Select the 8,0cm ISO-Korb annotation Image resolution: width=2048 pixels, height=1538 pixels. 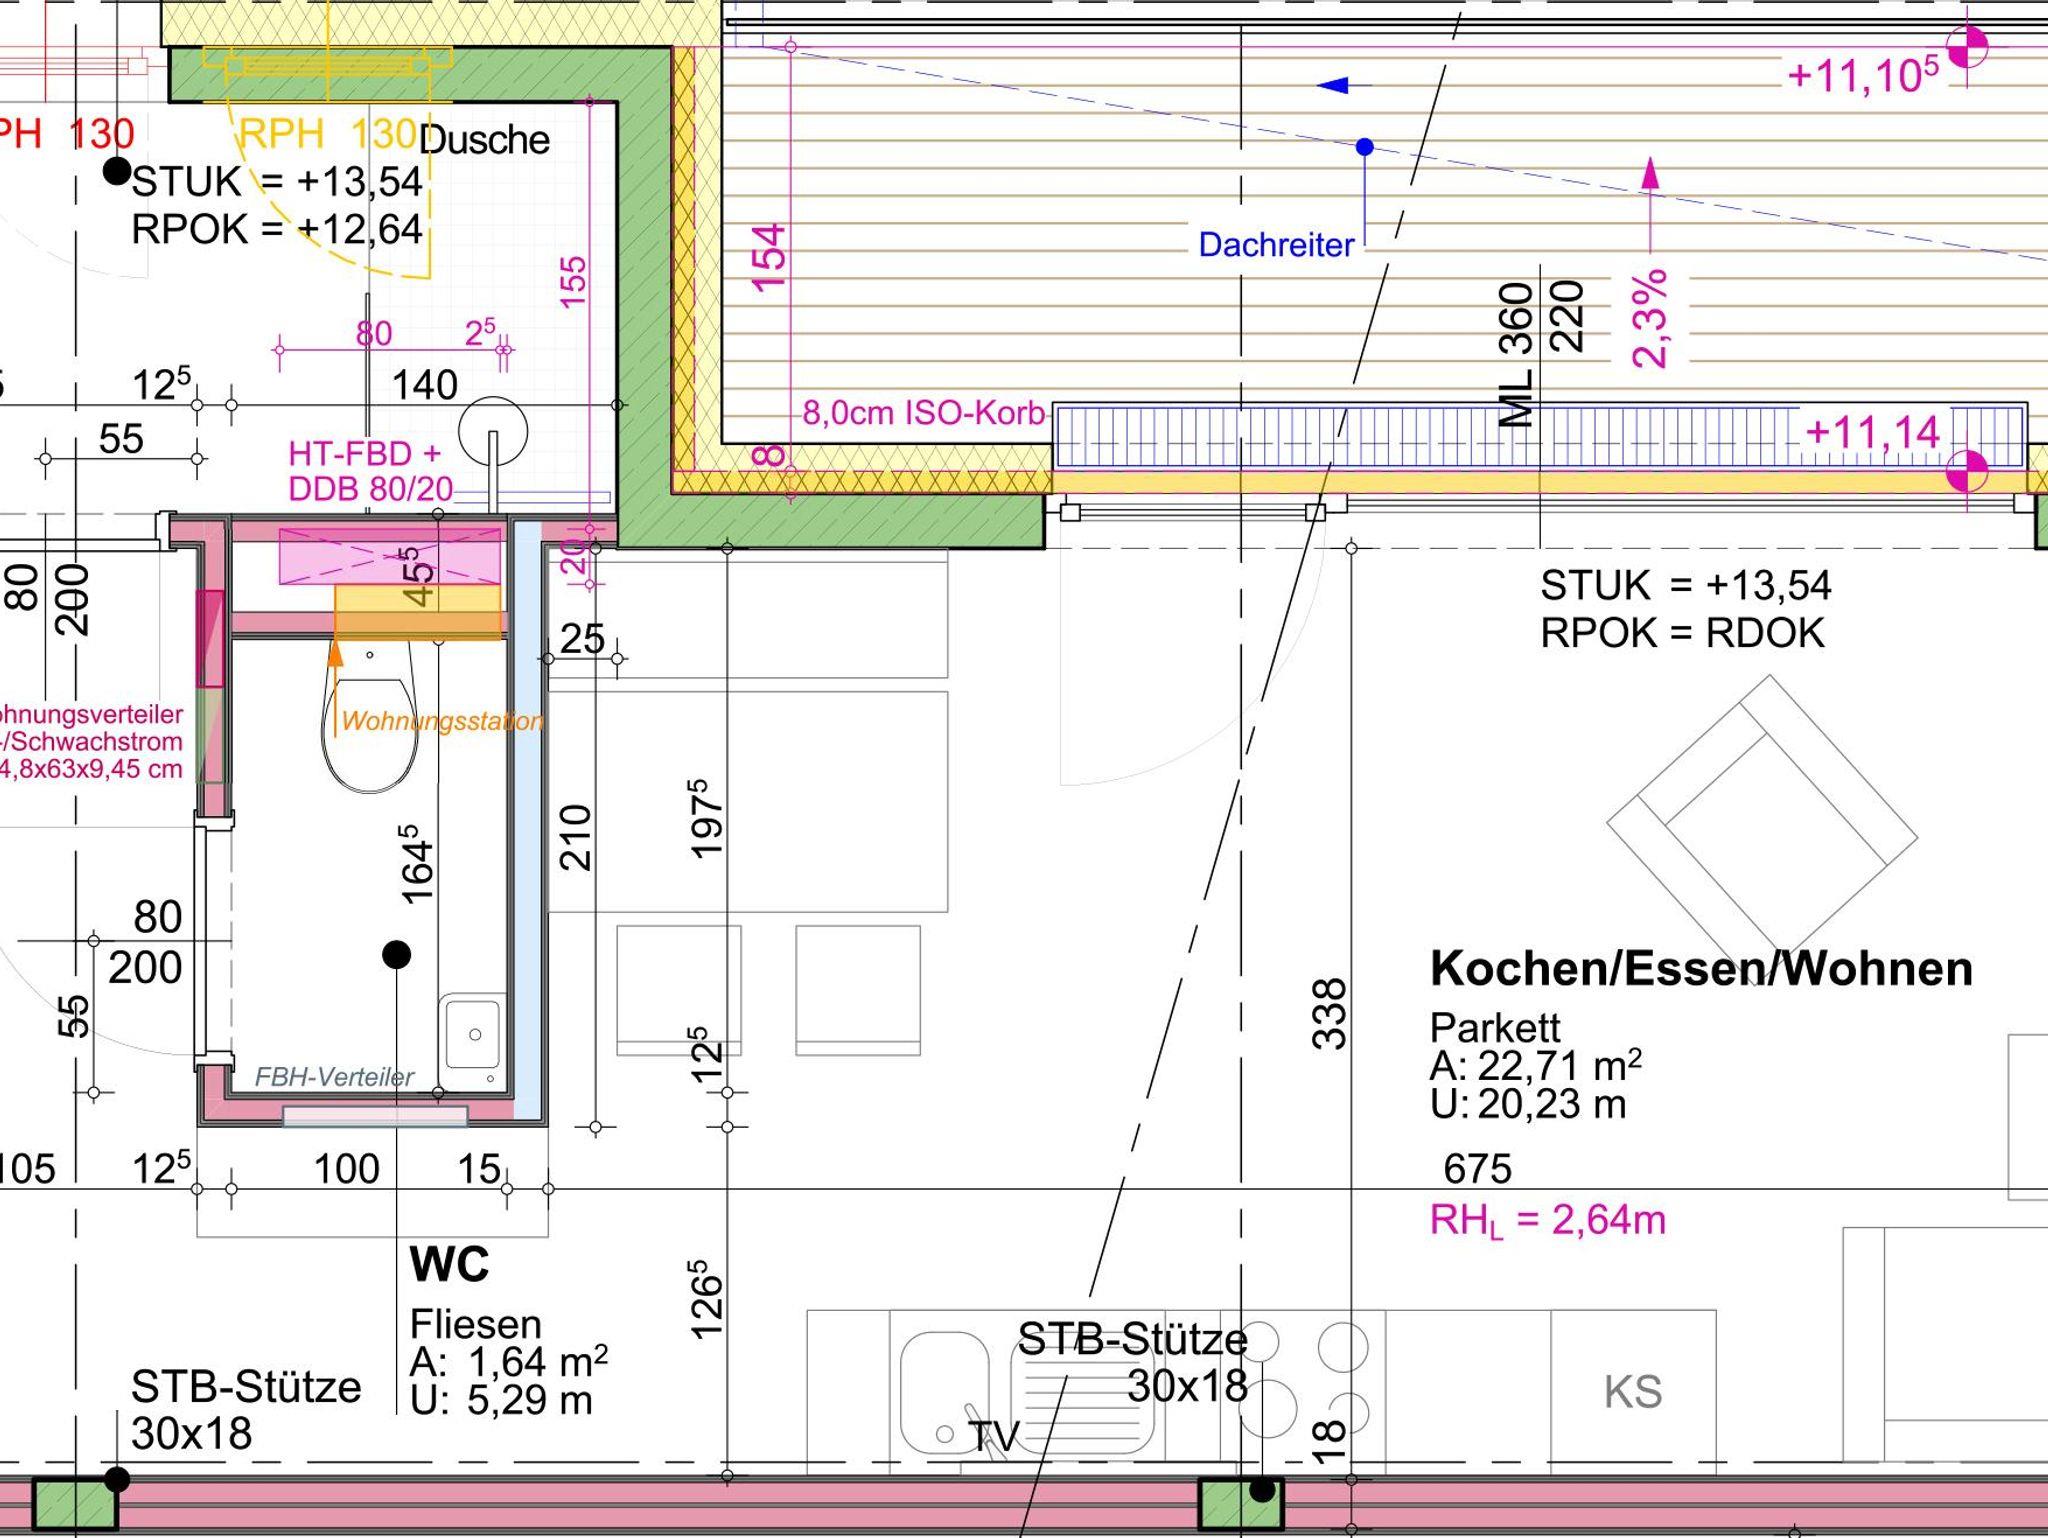click(923, 413)
